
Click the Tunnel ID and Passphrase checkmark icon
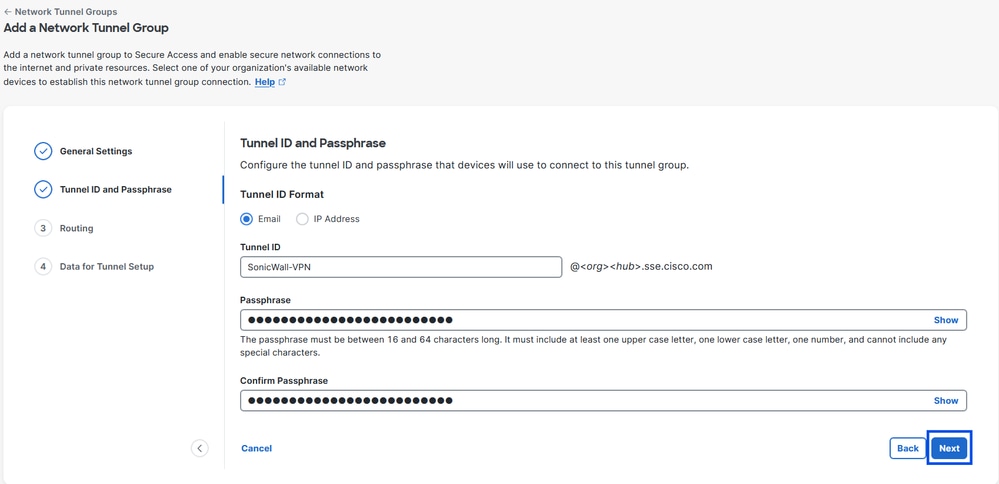coord(43,189)
